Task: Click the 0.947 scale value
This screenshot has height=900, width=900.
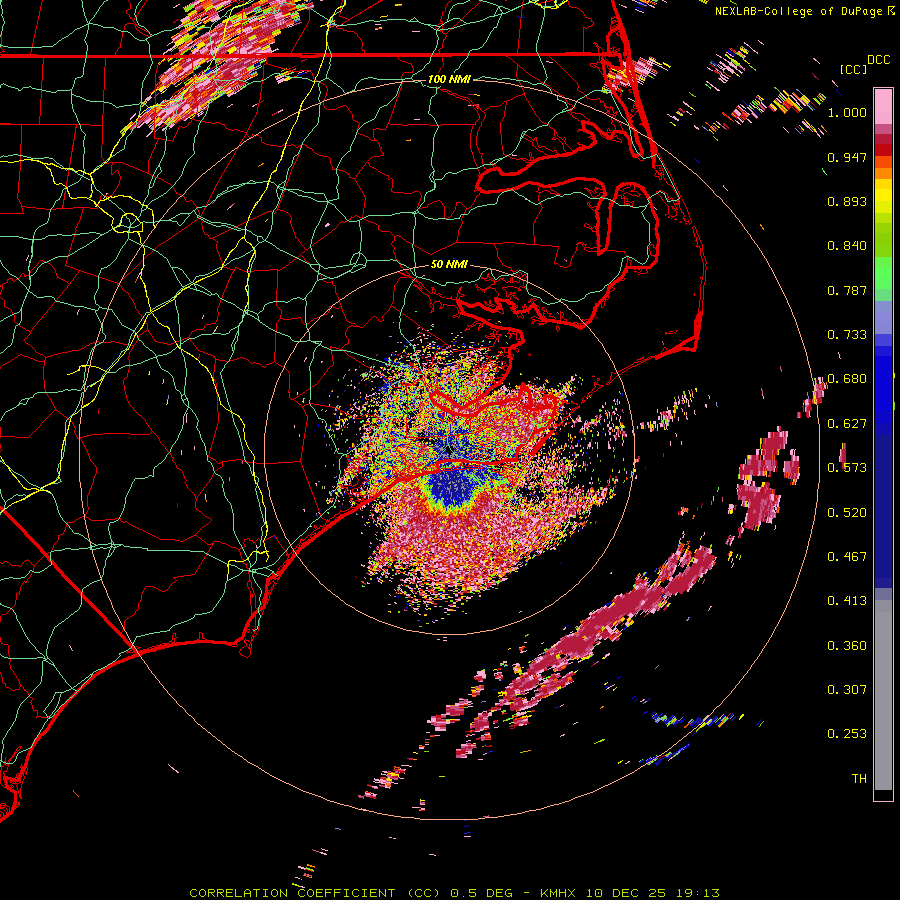Action: [x=847, y=157]
